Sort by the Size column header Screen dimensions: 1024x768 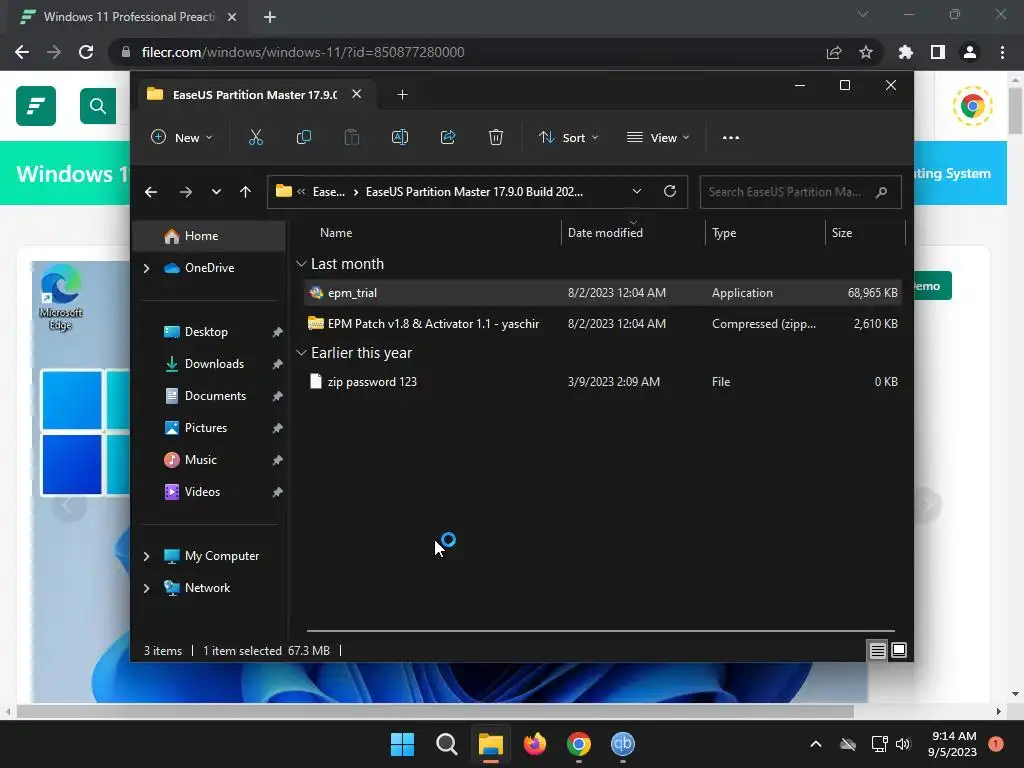[842, 232]
